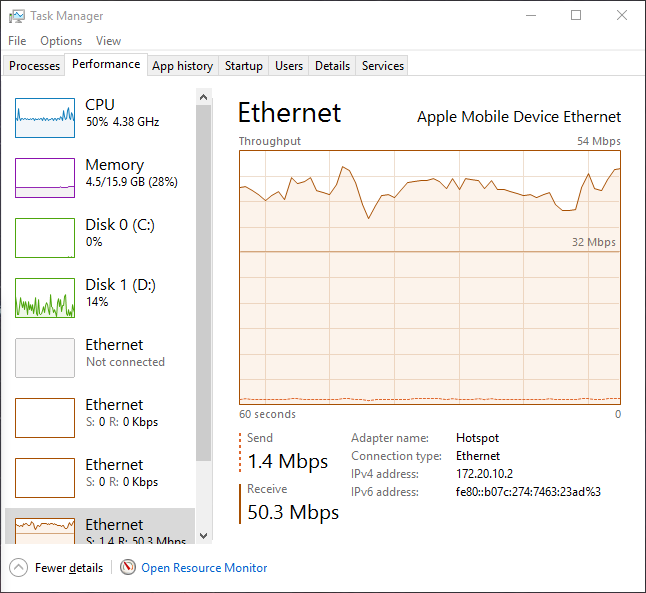Switch to the Services tab
The height and width of the screenshot is (593, 646).
pyautogui.click(x=383, y=66)
